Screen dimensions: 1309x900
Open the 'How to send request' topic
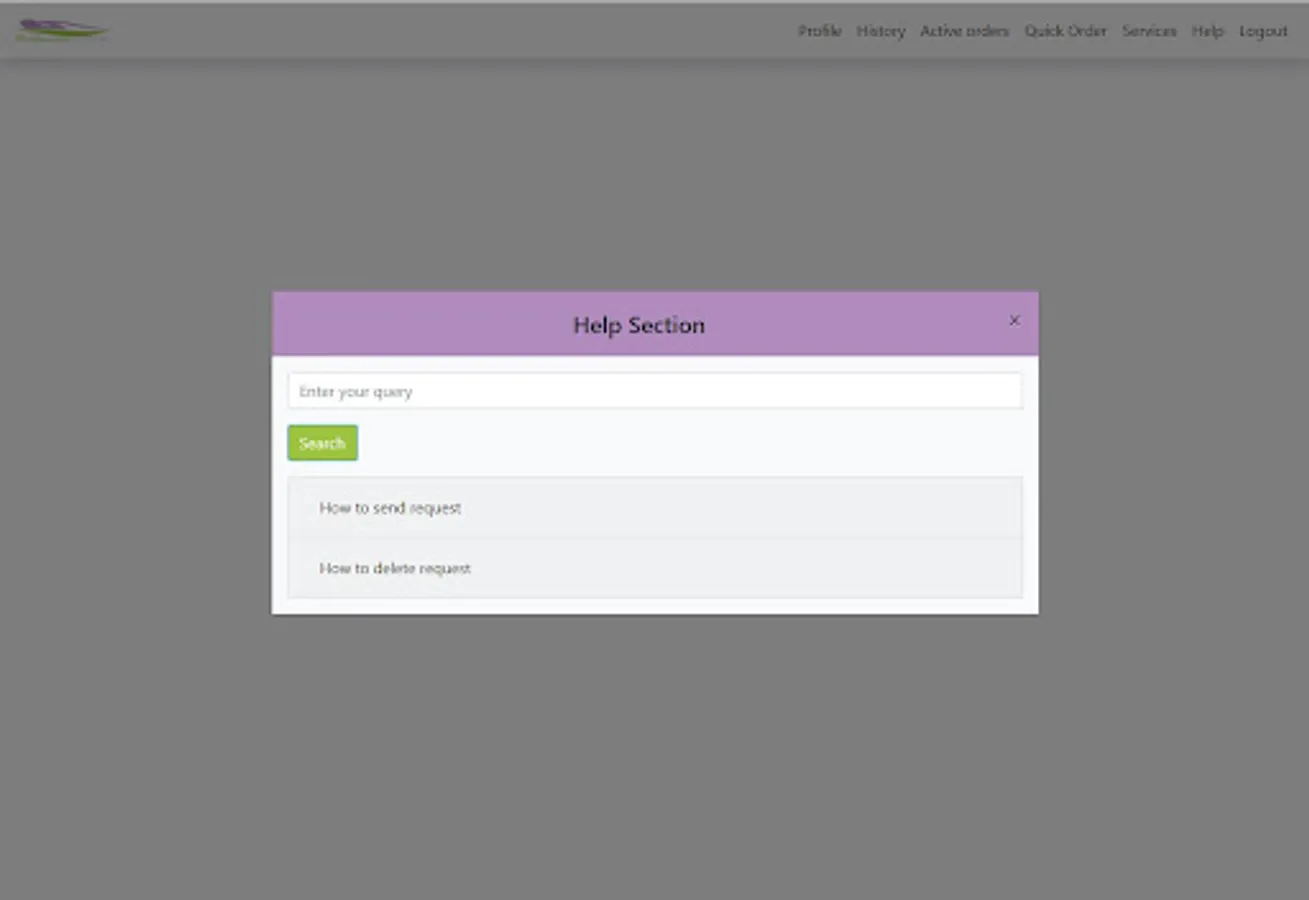pyautogui.click(x=655, y=508)
